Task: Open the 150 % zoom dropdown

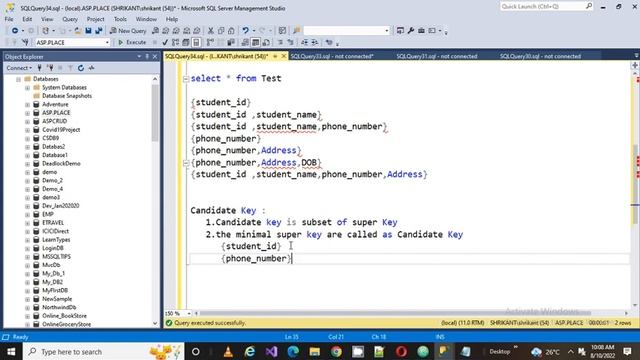Action: coord(189,313)
